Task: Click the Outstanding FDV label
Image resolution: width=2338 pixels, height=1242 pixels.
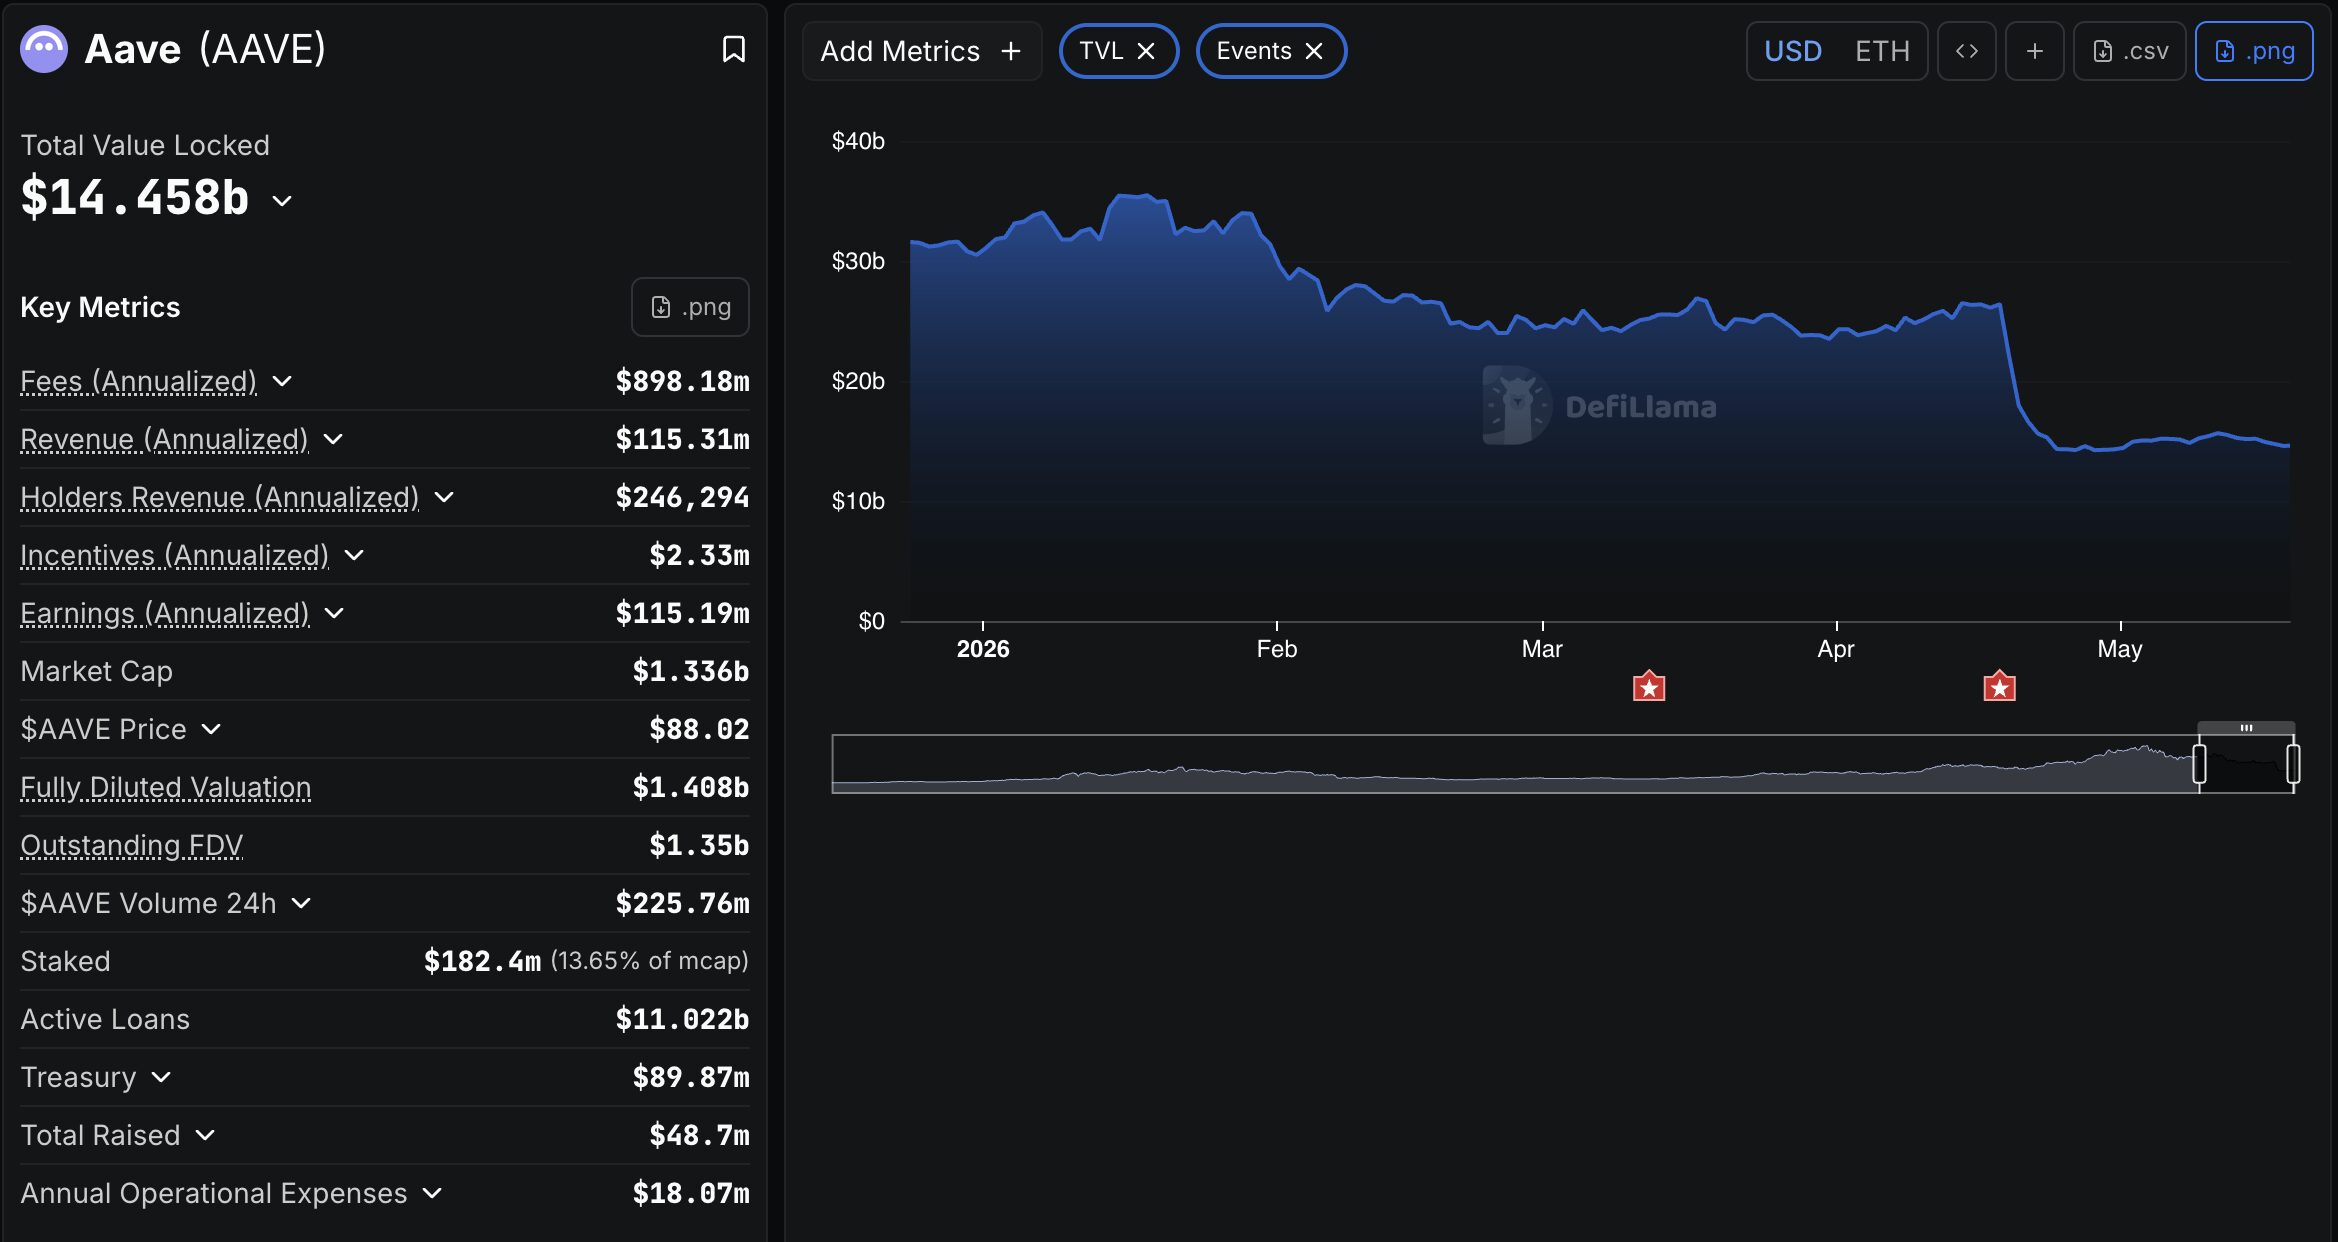Action: pyautogui.click(x=132, y=845)
